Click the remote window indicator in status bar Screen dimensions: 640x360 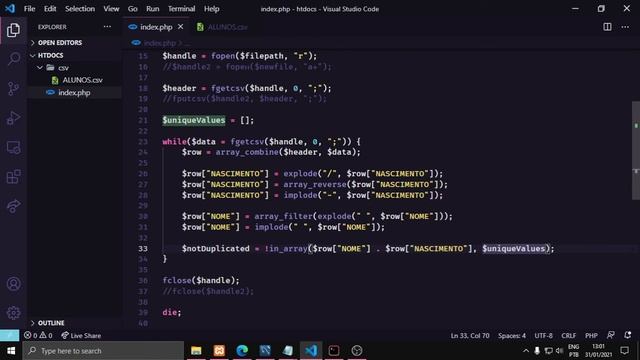point(9,336)
